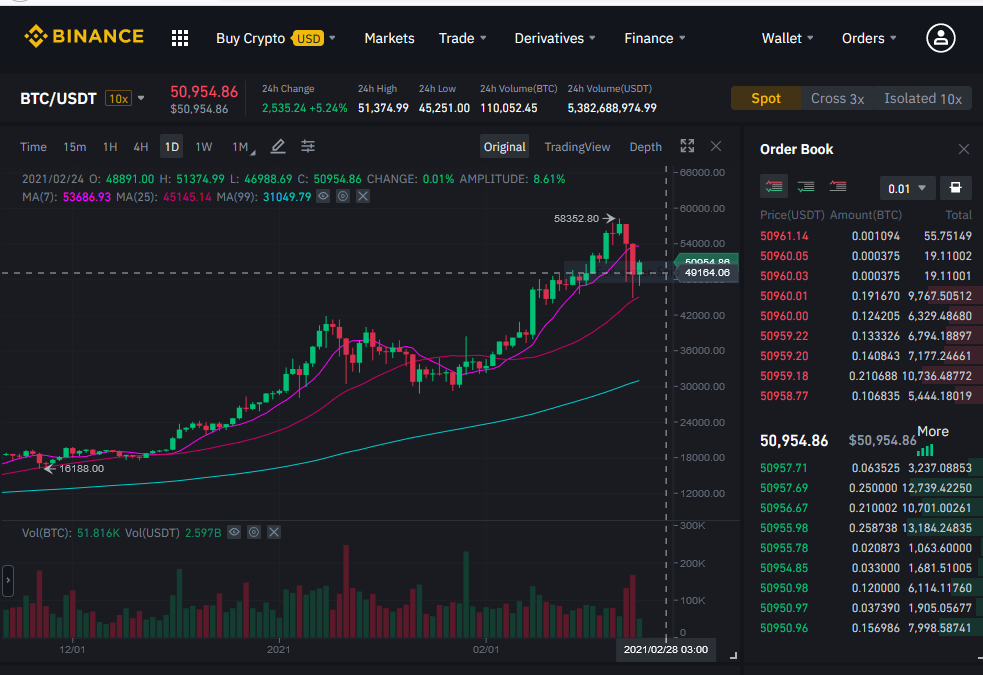Click bid price 50955.98

784,528
